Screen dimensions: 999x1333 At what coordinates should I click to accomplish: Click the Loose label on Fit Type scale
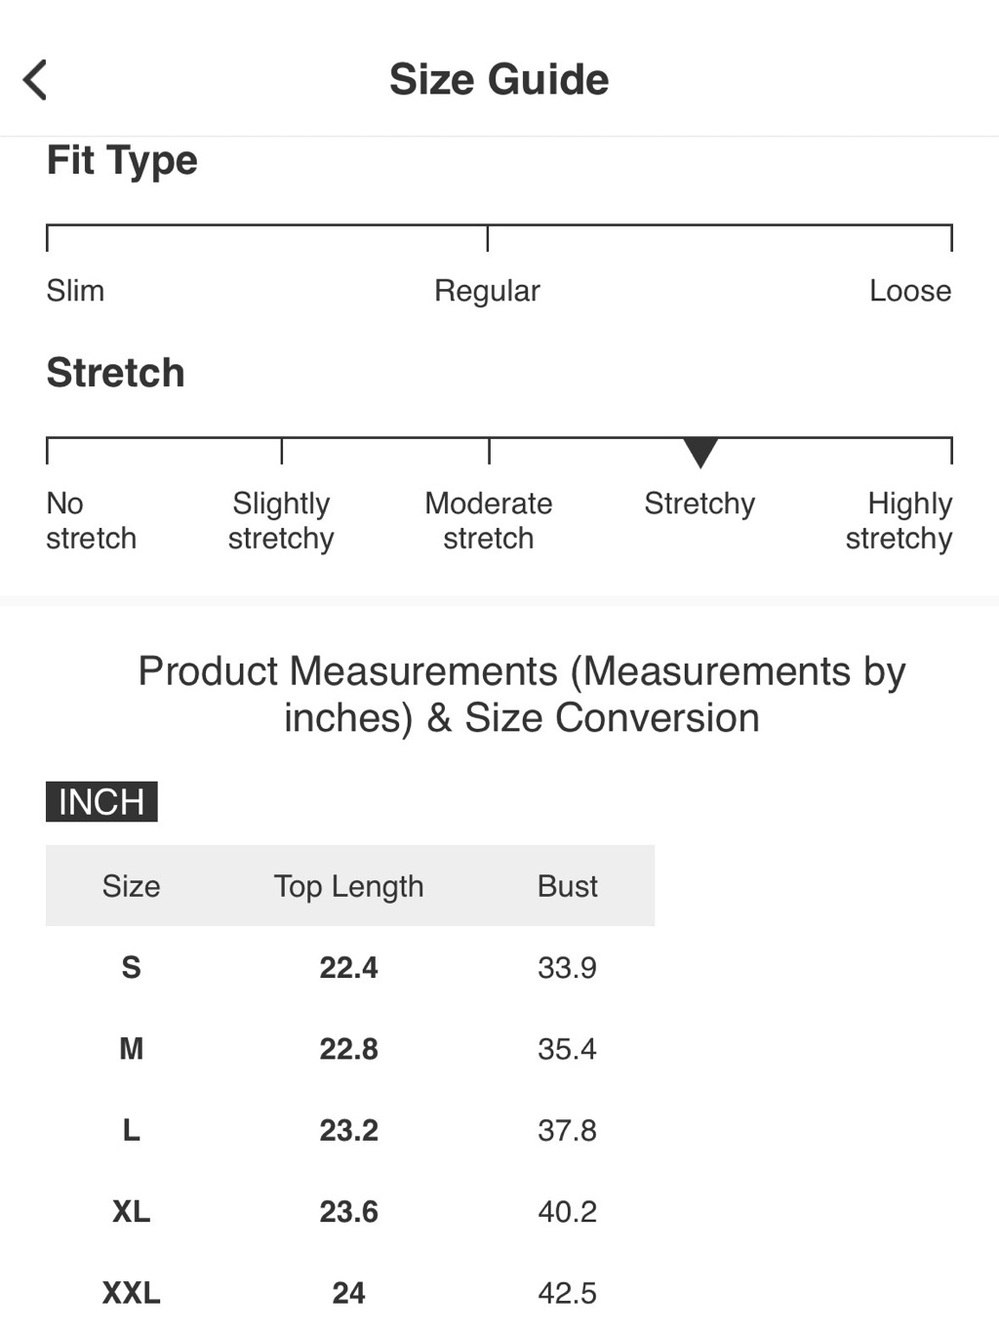coord(910,291)
